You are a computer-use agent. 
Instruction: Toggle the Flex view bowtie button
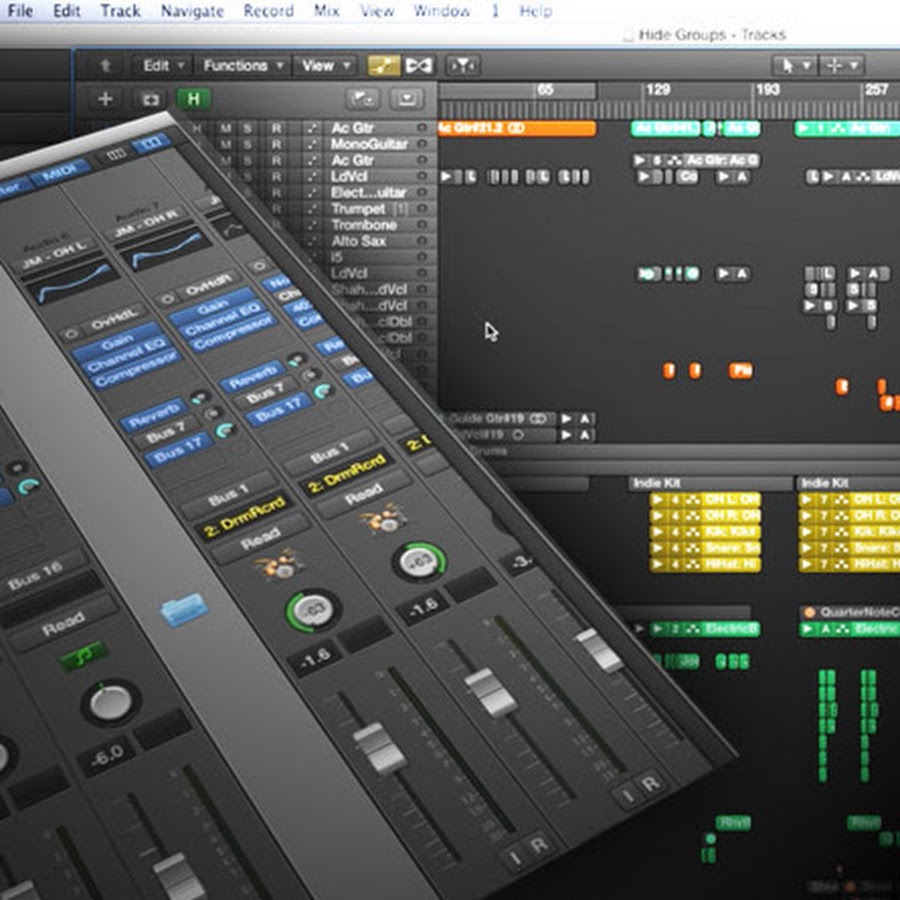[418, 66]
